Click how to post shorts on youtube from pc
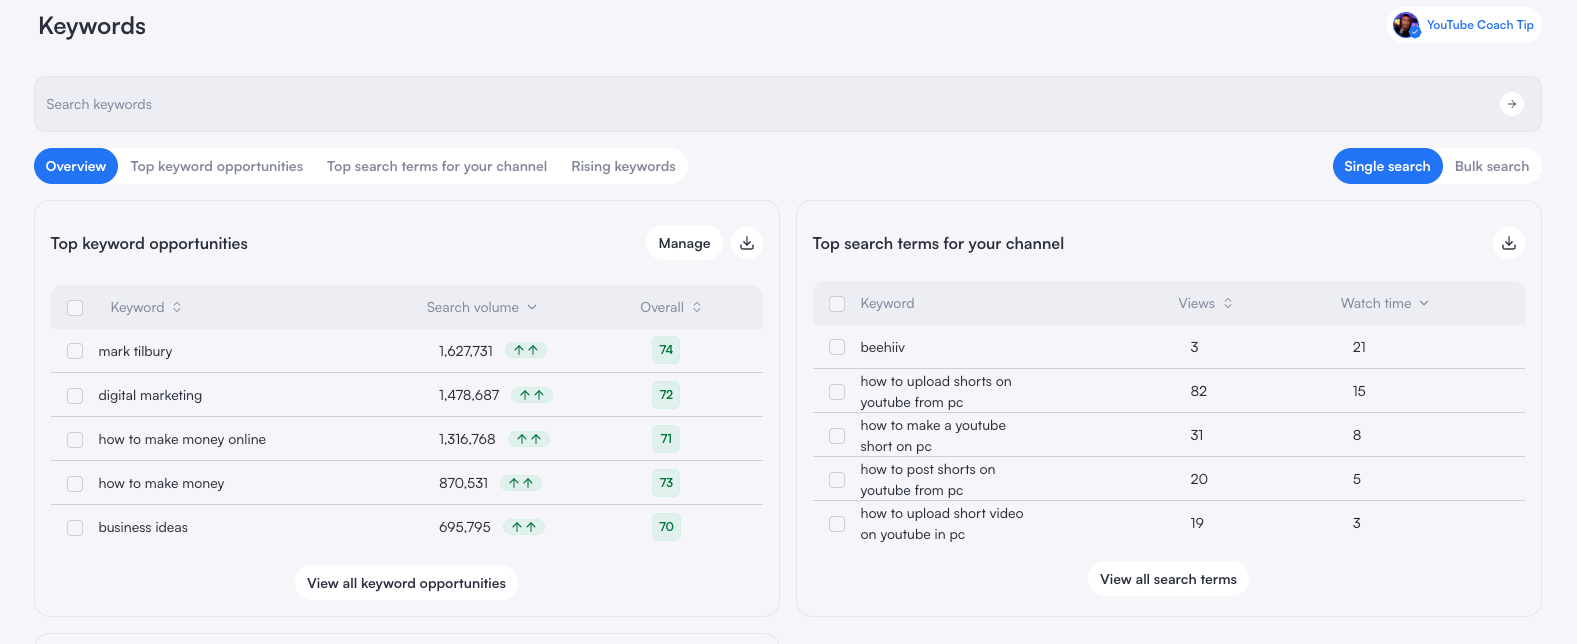The width and height of the screenshot is (1577, 644). (928, 480)
